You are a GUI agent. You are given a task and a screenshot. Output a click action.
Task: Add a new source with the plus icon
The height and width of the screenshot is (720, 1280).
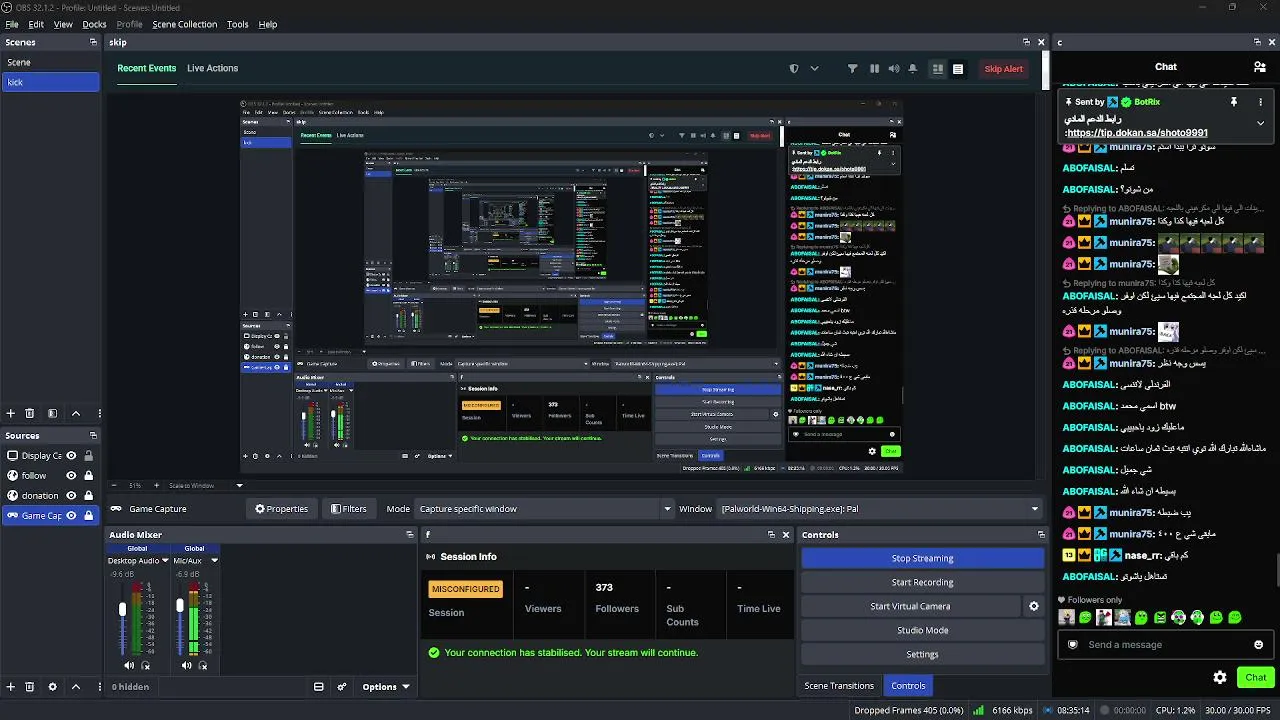point(11,687)
